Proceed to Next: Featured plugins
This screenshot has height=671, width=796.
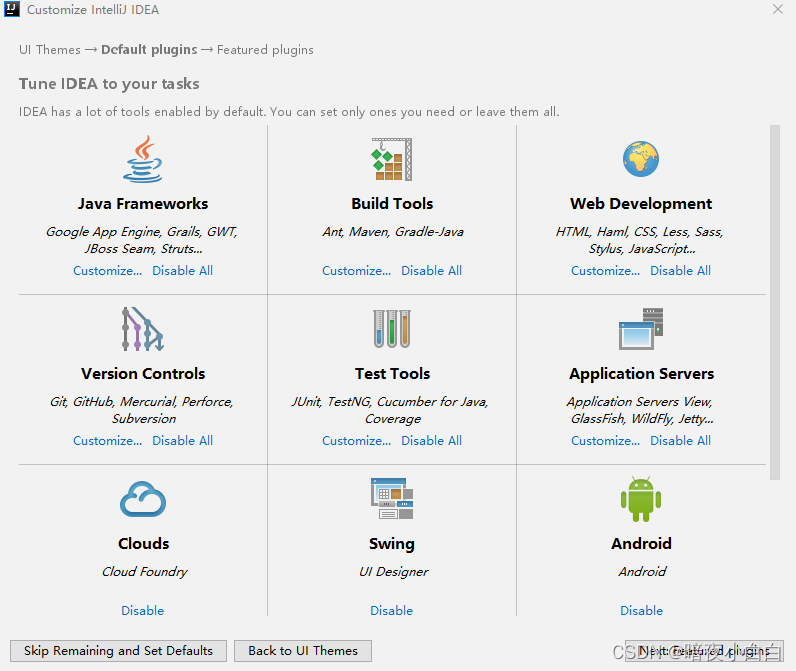(x=704, y=651)
